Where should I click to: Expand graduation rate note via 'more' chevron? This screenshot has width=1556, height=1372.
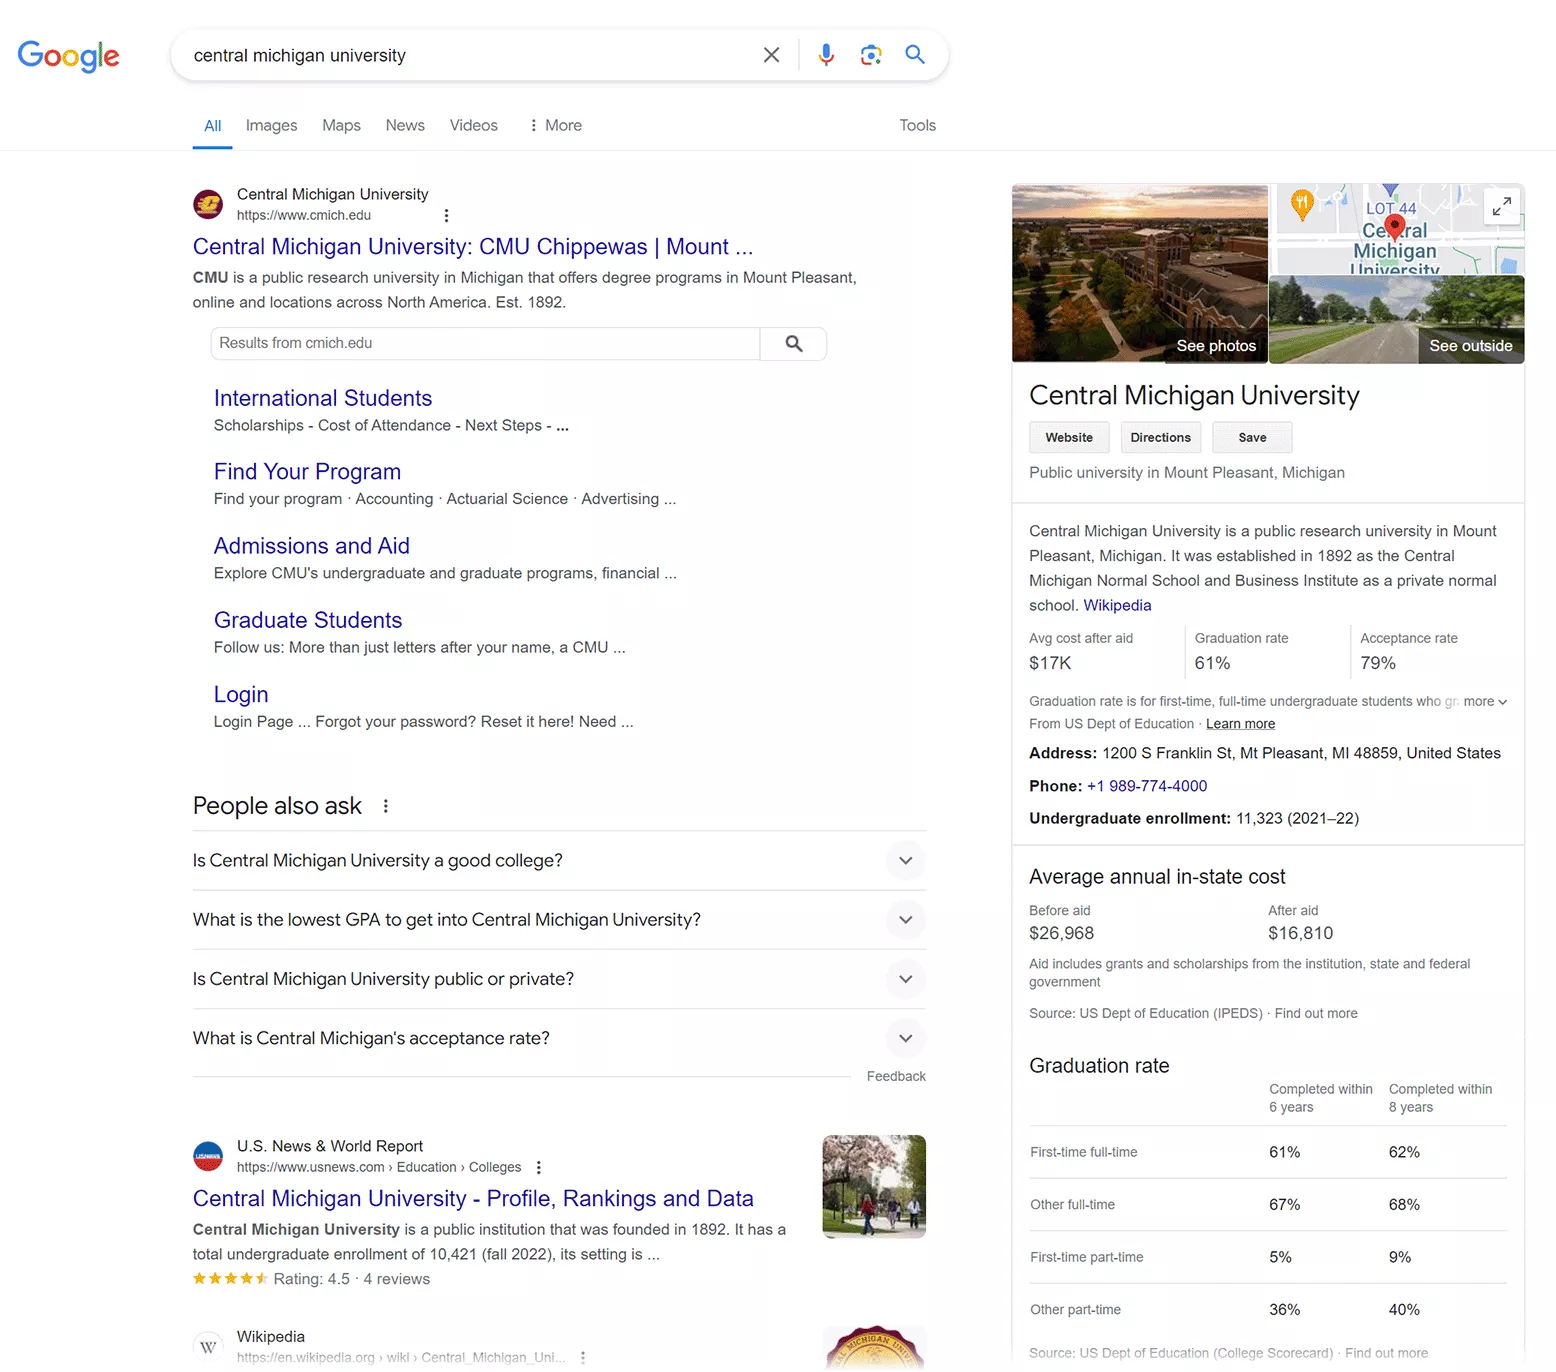click(x=1485, y=702)
